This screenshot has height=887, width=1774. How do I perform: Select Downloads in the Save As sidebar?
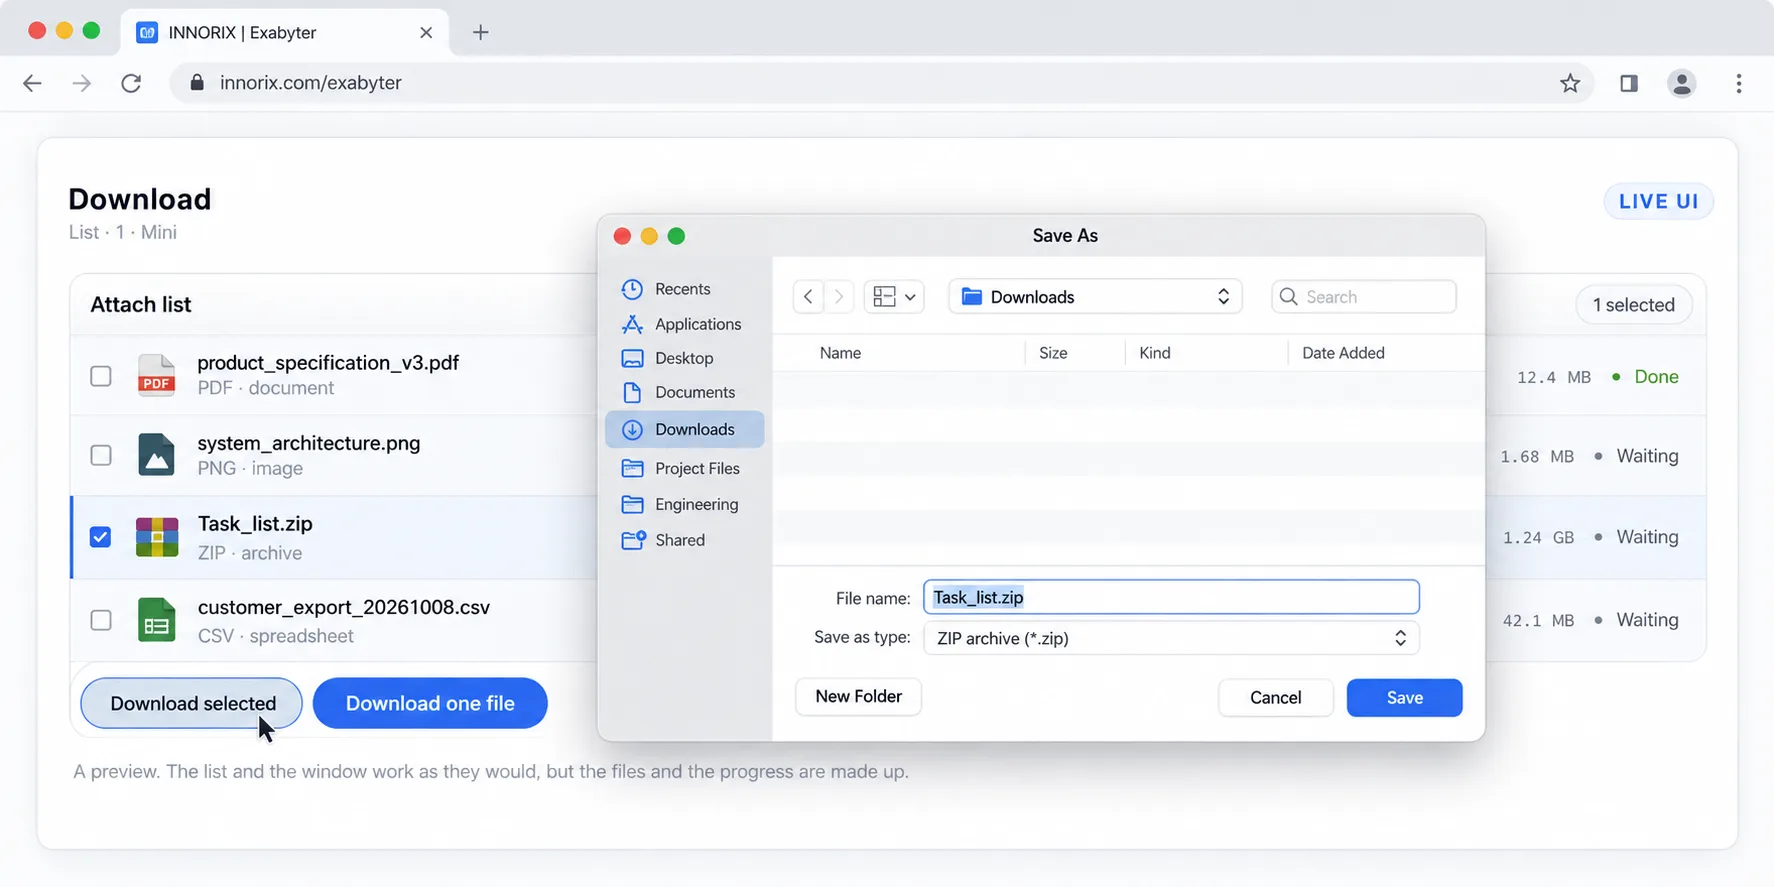[685, 429]
